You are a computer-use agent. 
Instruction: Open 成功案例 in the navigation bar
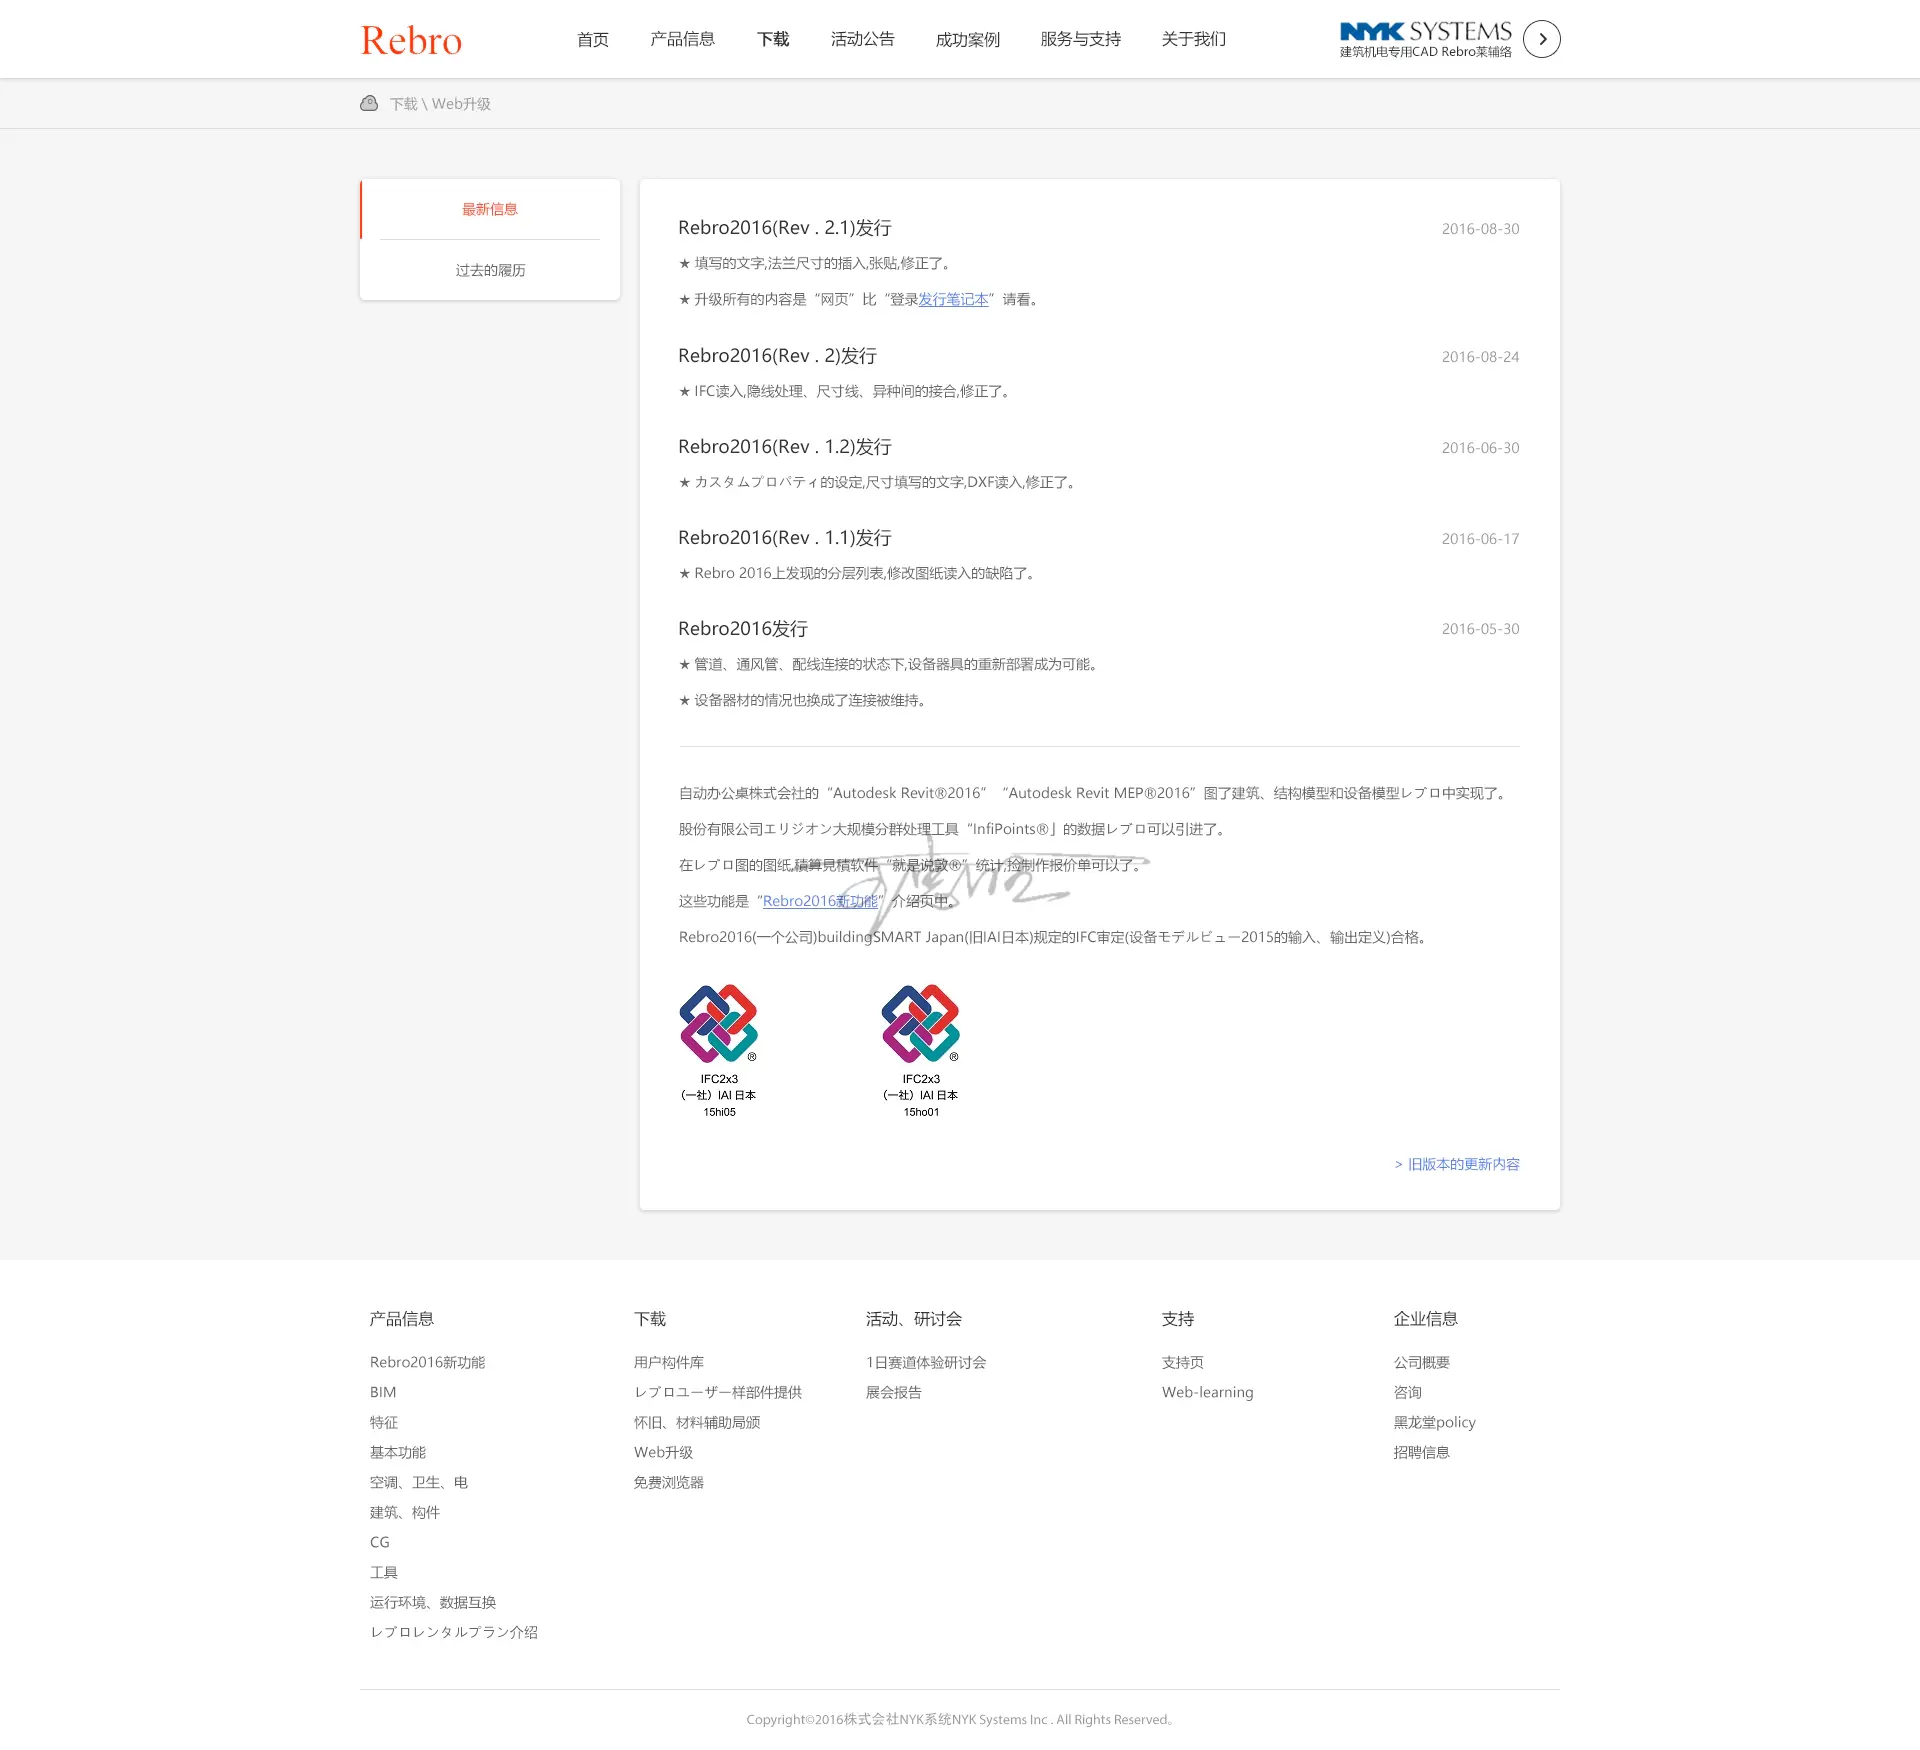(x=968, y=39)
